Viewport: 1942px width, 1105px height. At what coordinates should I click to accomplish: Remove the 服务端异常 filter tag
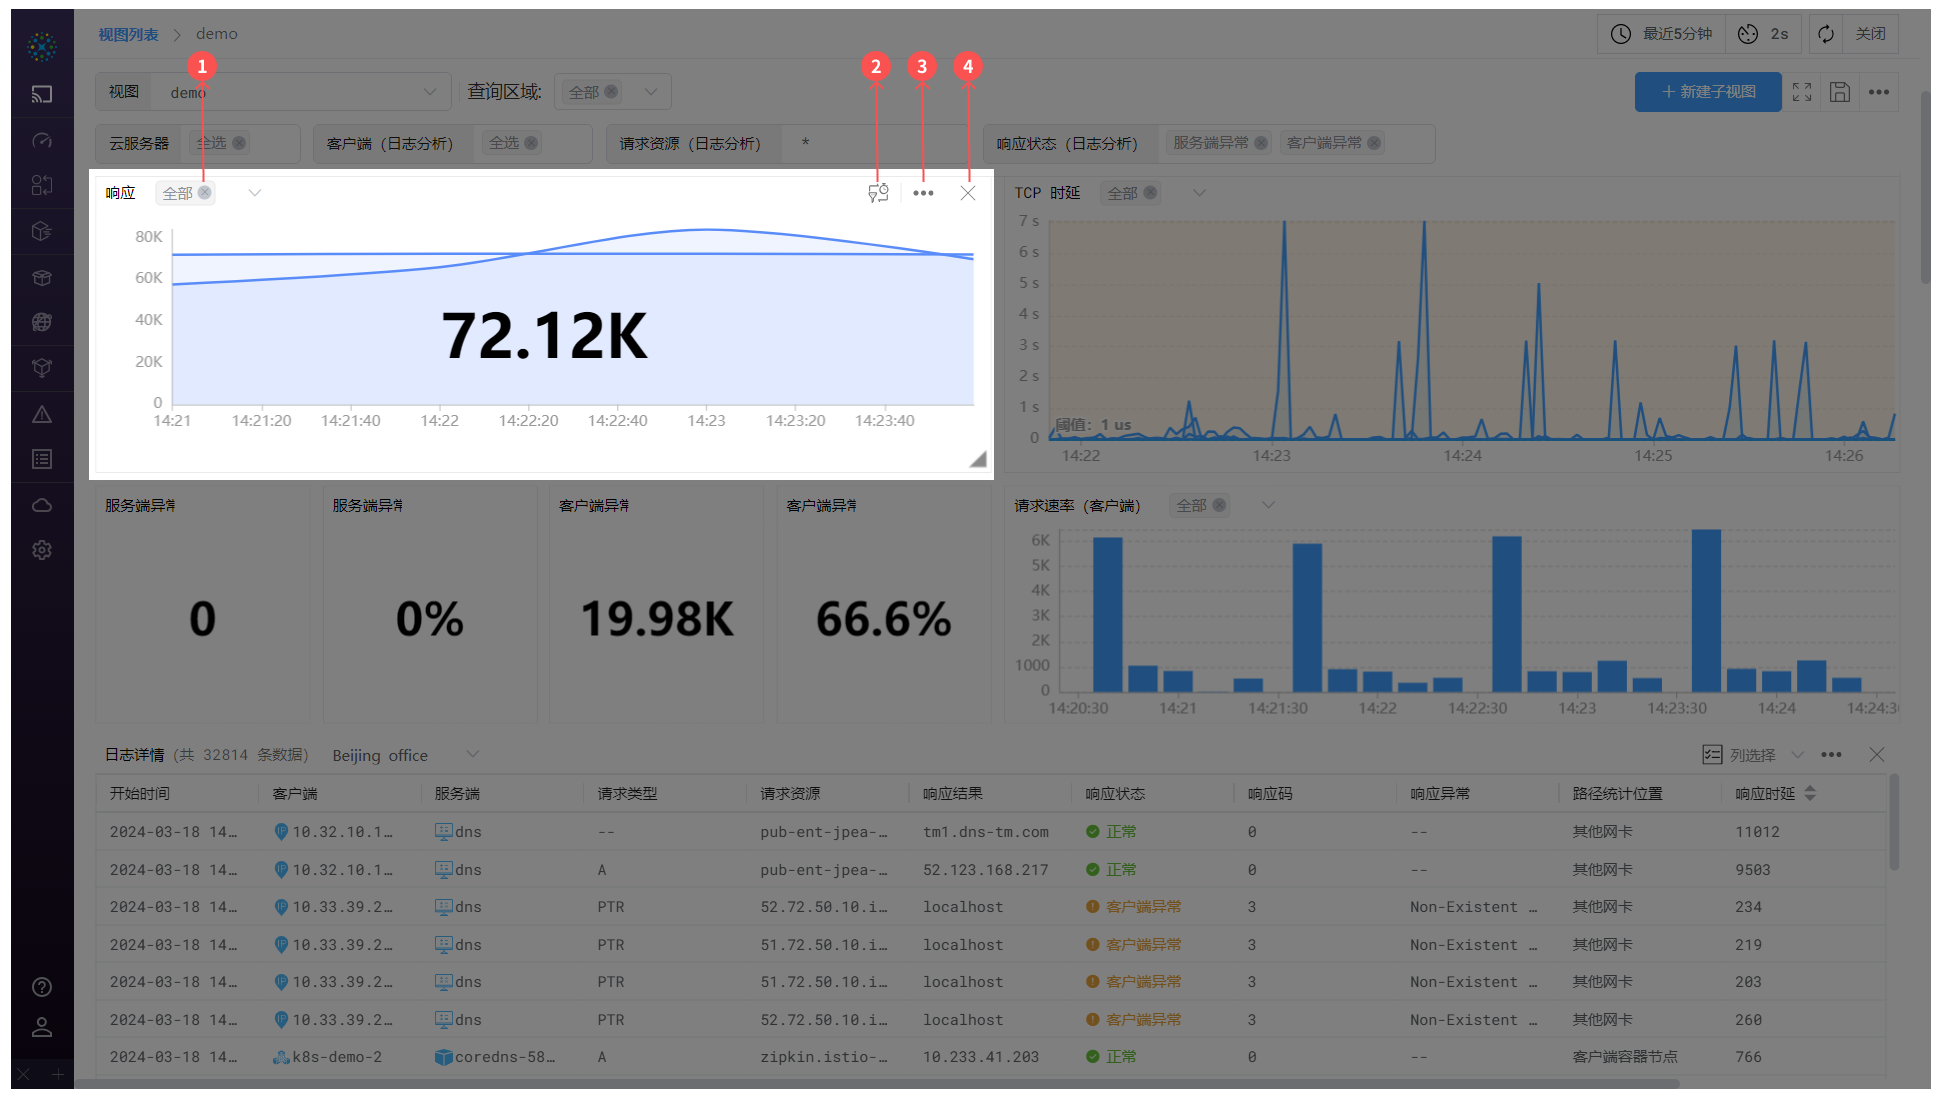[x=1262, y=142]
